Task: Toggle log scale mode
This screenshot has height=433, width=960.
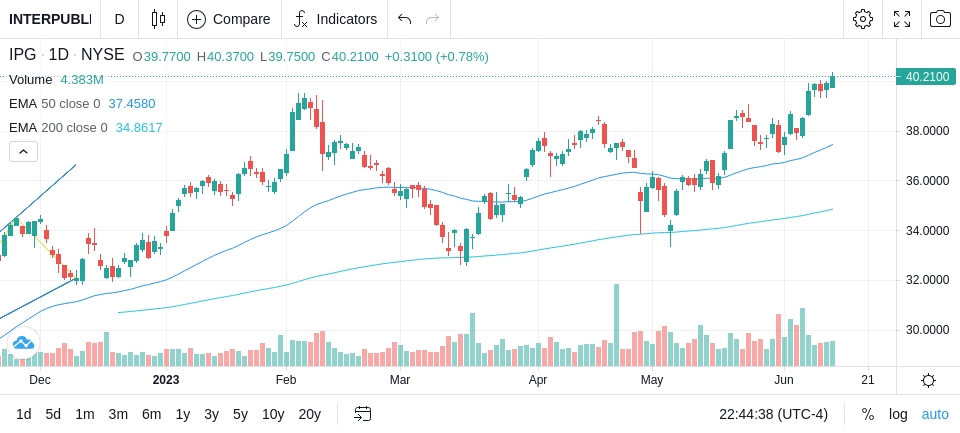Action: coord(898,415)
